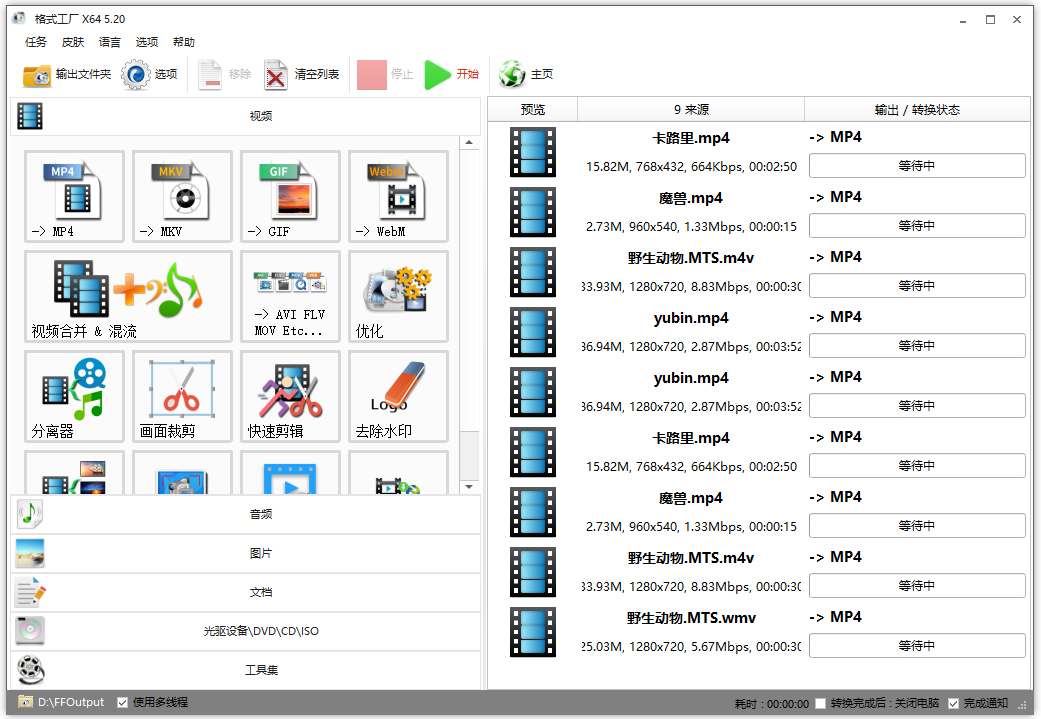This screenshot has width=1041, height=719.
Task: Open the 语言 menu
Action: click(109, 42)
